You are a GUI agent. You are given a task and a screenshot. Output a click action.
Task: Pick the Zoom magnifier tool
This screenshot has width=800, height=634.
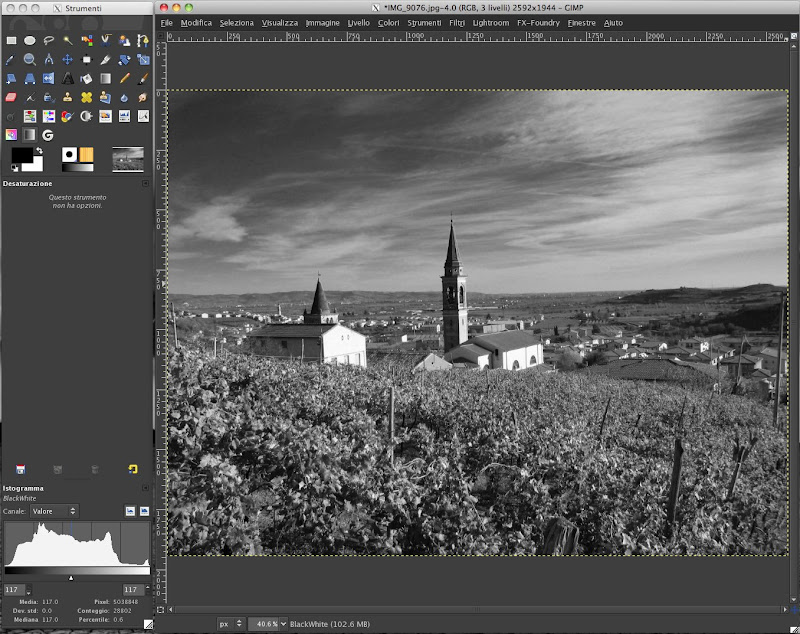tap(30, 60)
